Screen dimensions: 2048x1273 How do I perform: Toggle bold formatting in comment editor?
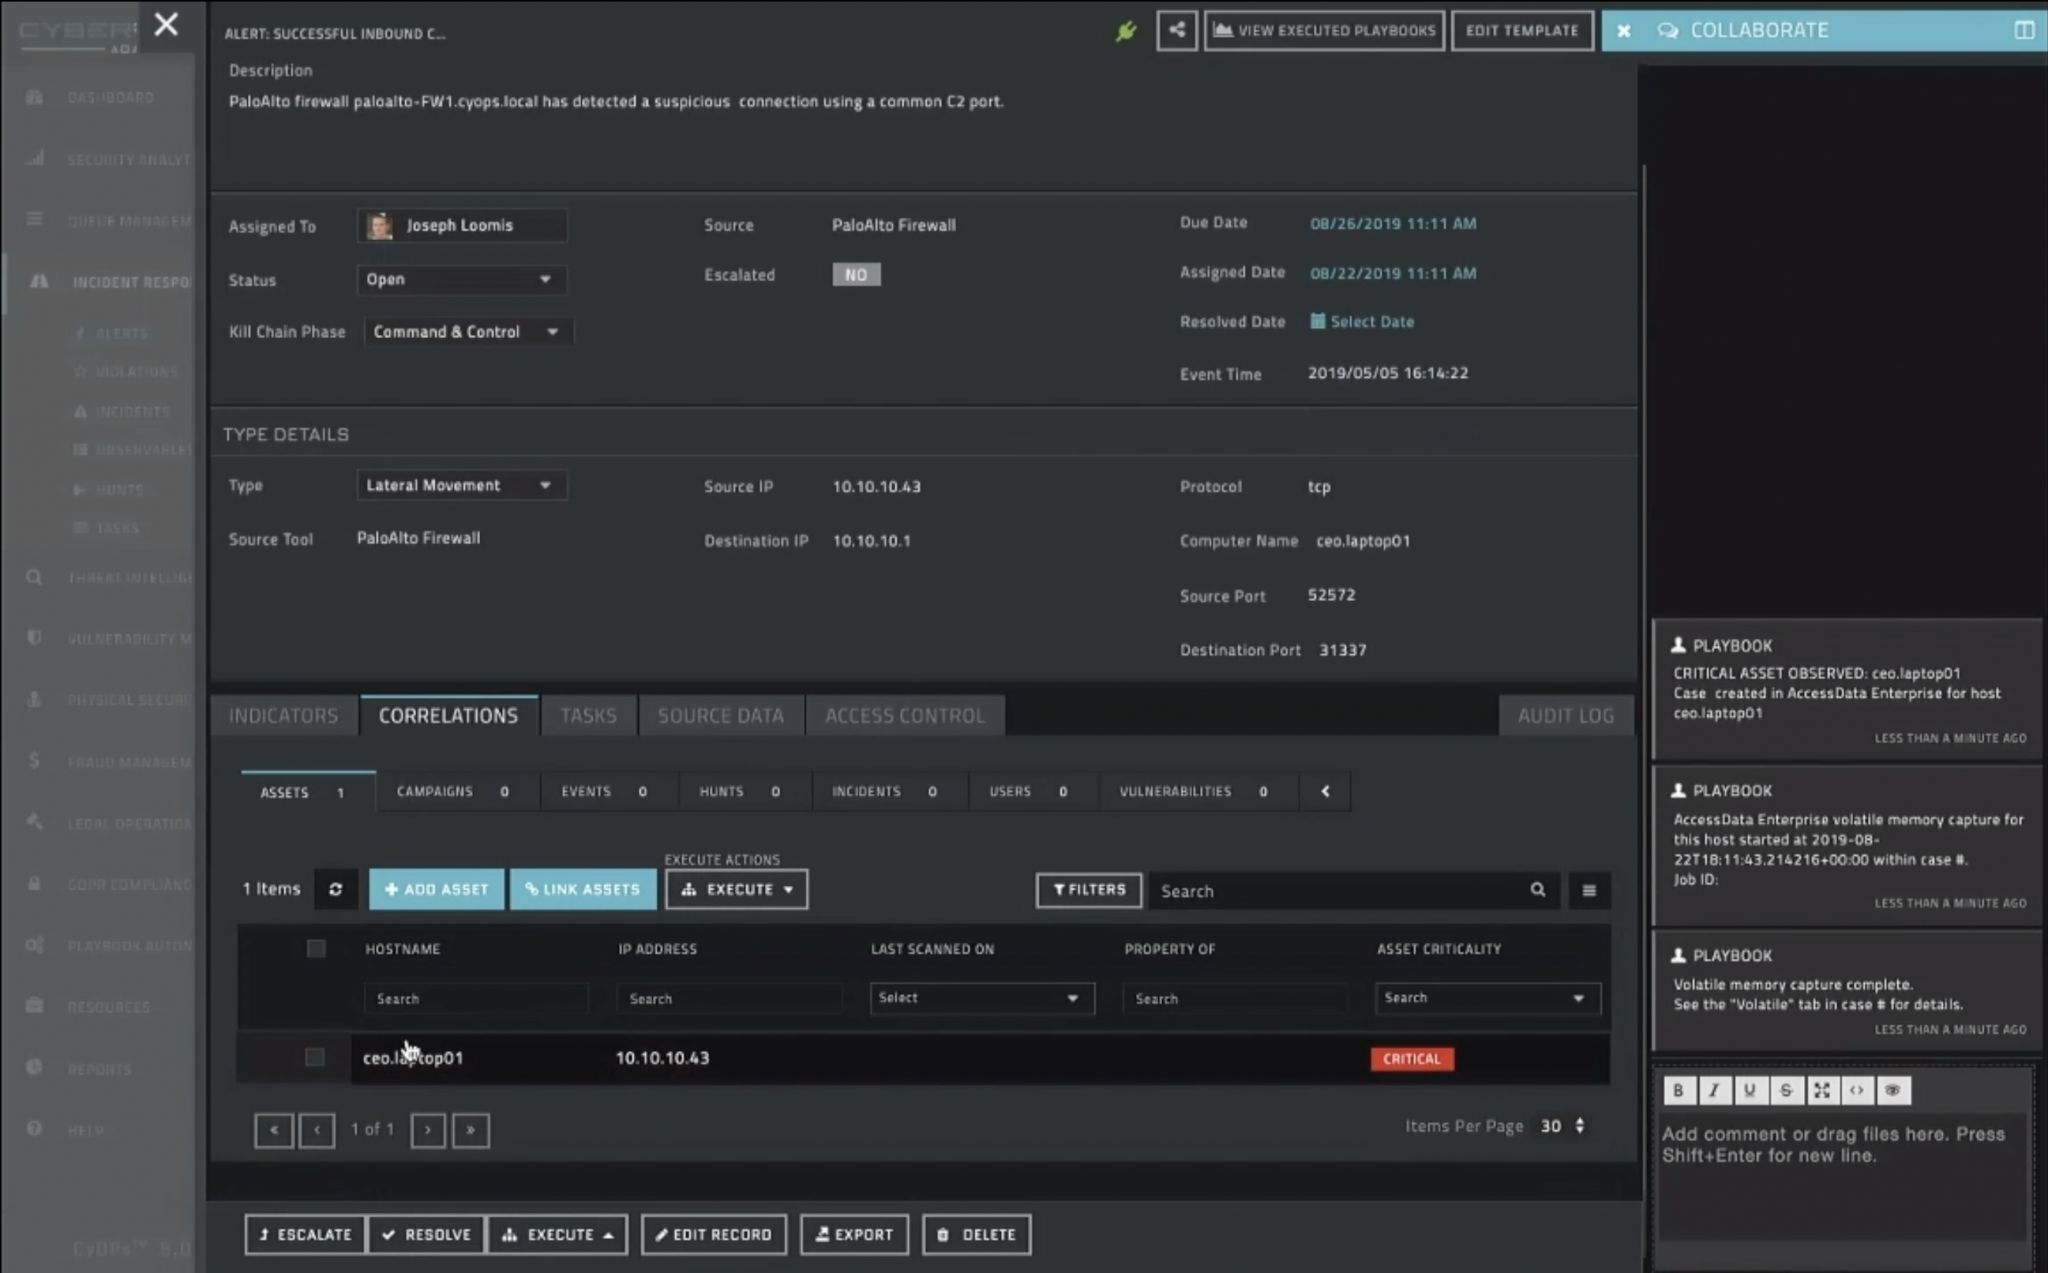point(1678,1090)
